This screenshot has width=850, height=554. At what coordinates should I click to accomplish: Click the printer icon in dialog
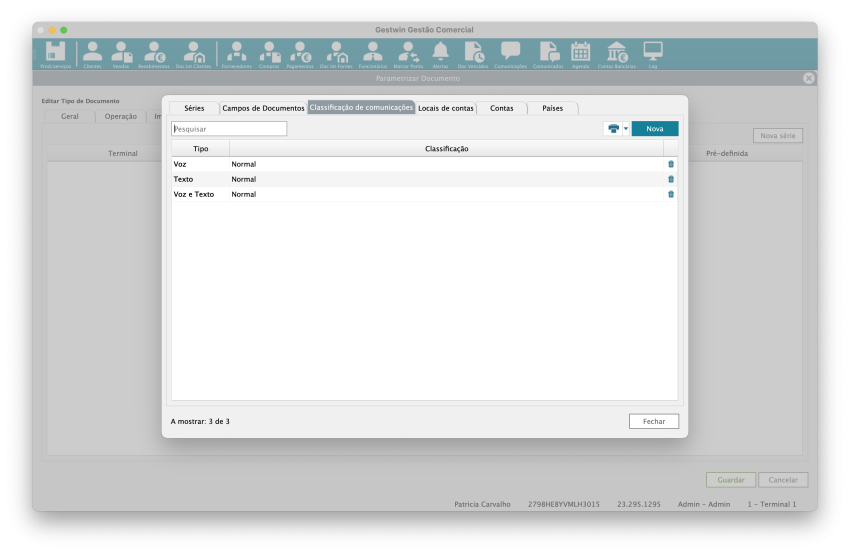pyautogui.click(x=613, y=129)
